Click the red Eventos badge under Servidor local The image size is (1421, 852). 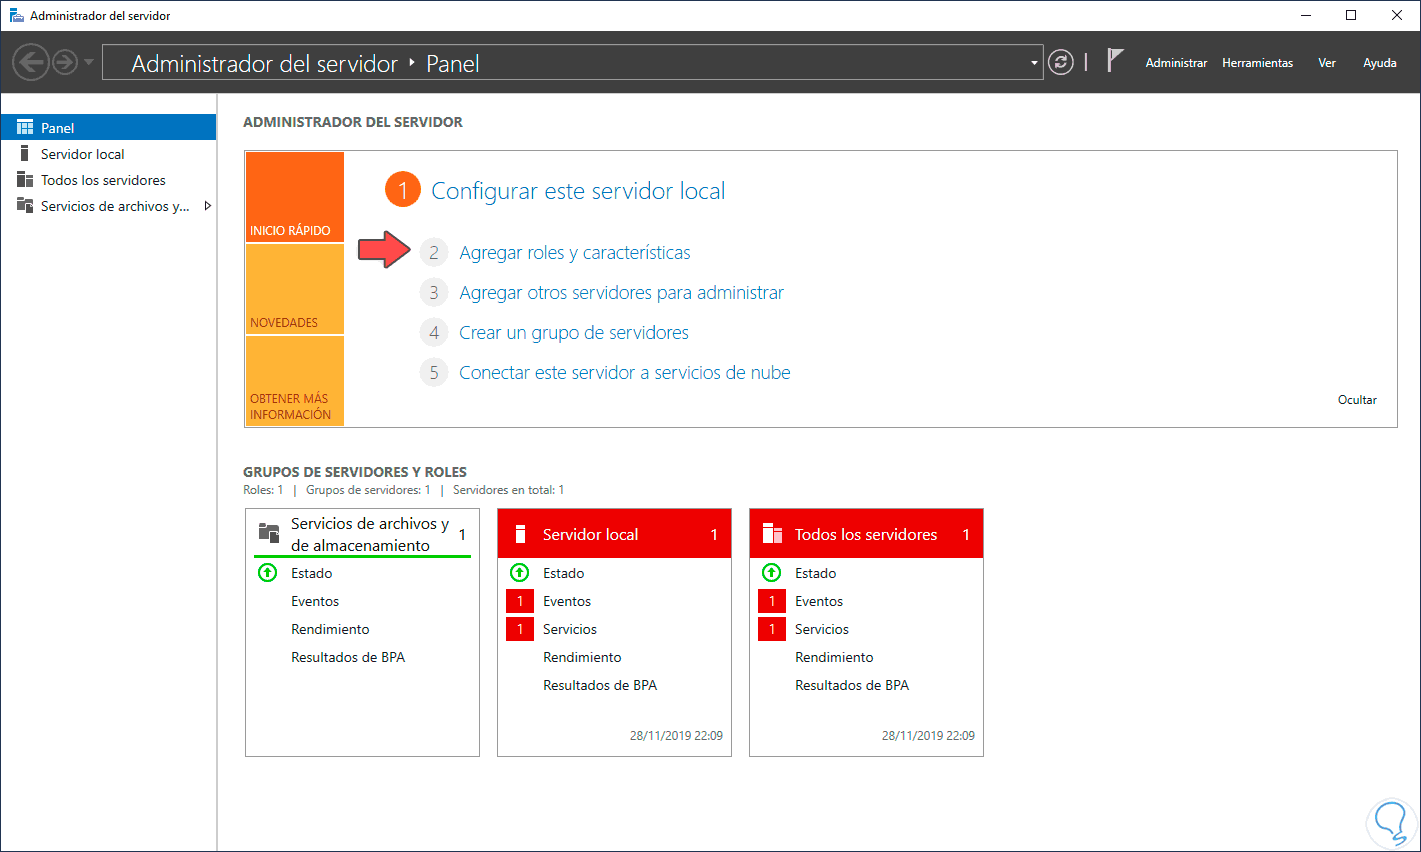coord(520,601)
